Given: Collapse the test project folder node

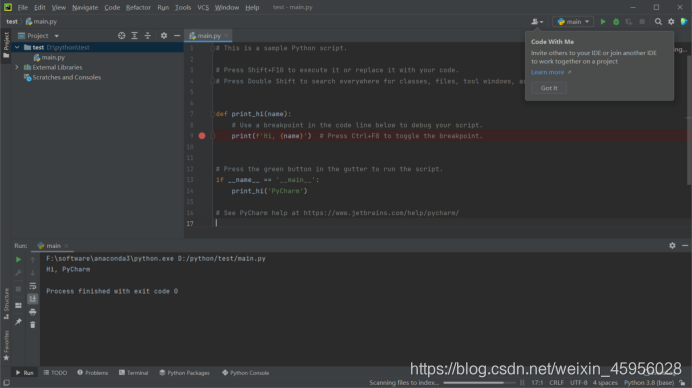Looking at the screenshot, I should (x=17, y=47).
